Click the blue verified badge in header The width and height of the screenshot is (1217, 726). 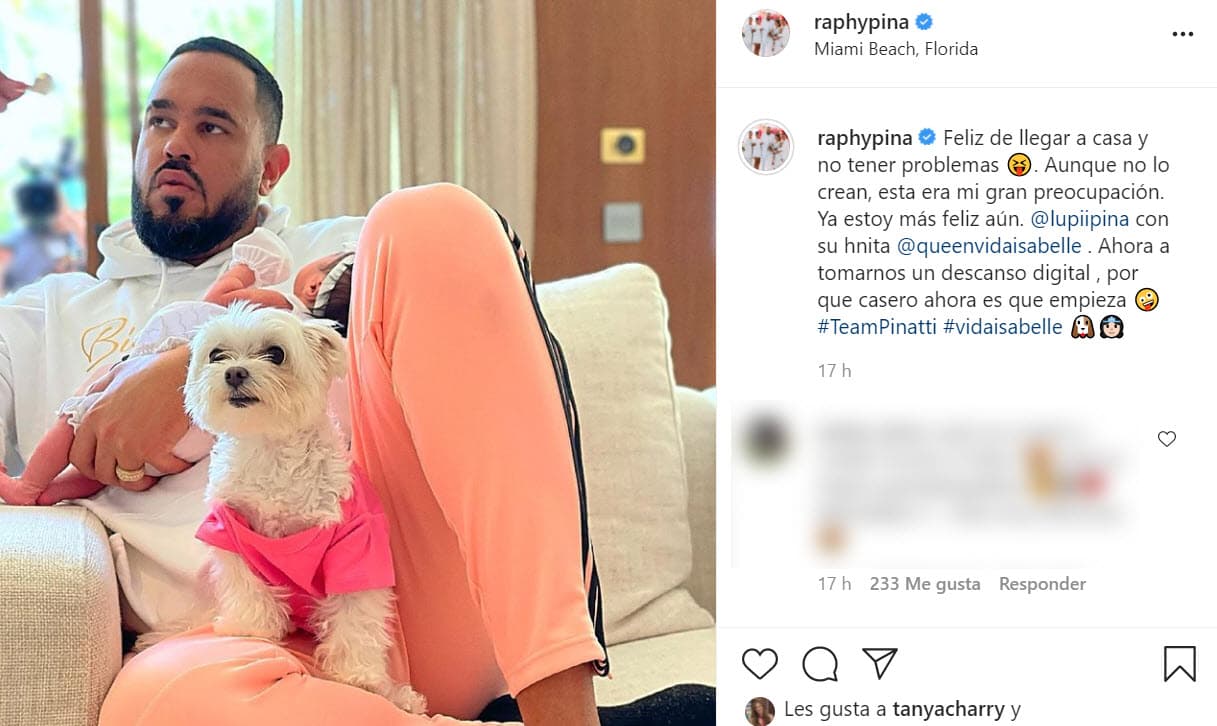(924, 22)
